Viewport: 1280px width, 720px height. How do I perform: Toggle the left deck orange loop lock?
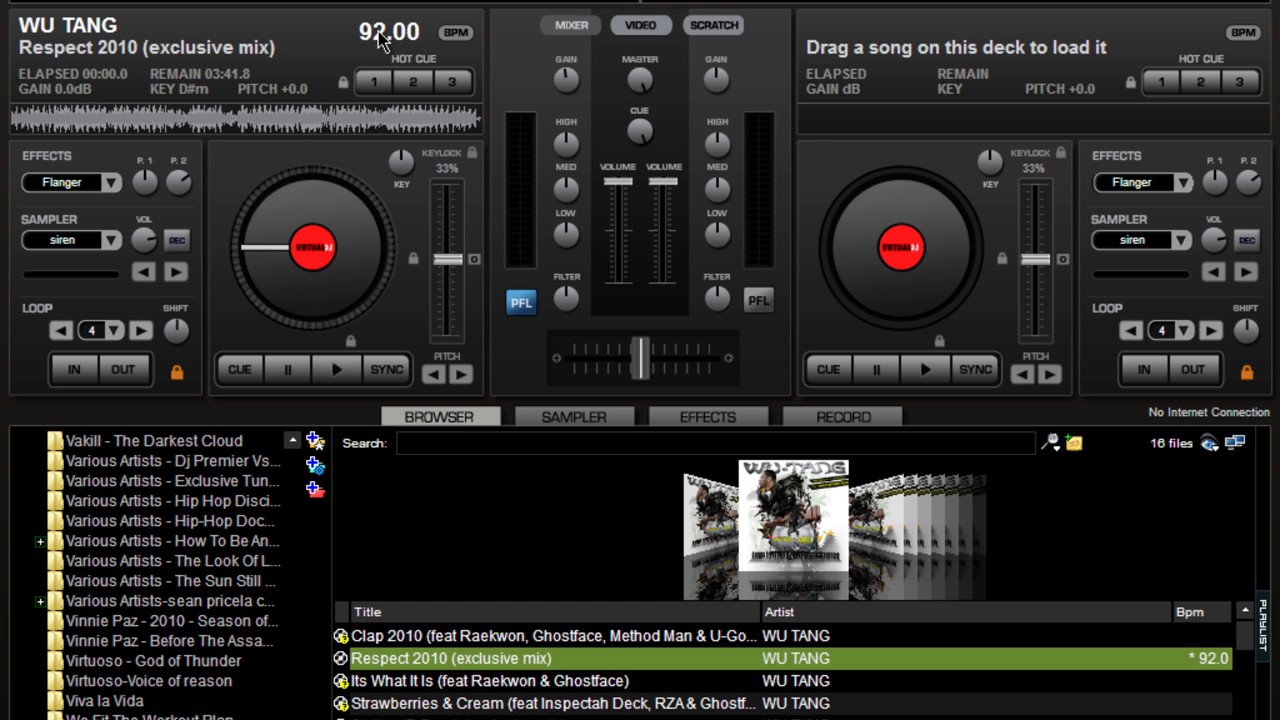[x=177, y=372]
